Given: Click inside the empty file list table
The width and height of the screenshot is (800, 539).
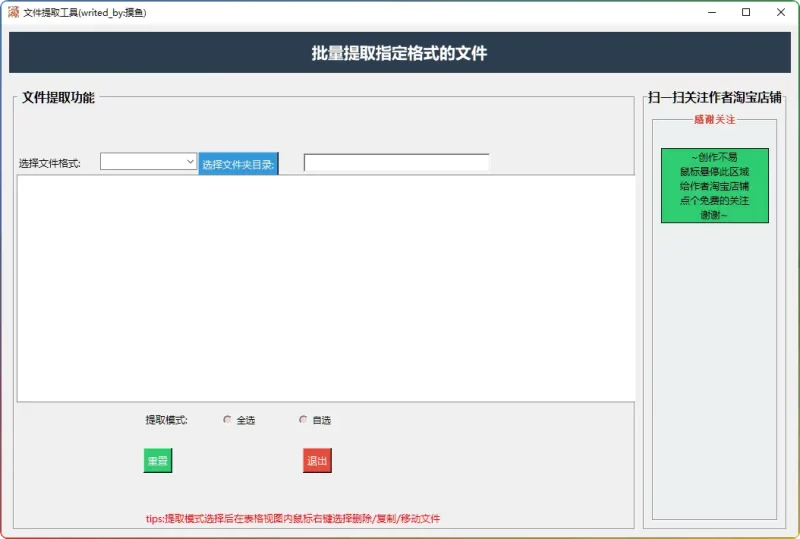Looking at the screenshot, I should tap(326, 288).
